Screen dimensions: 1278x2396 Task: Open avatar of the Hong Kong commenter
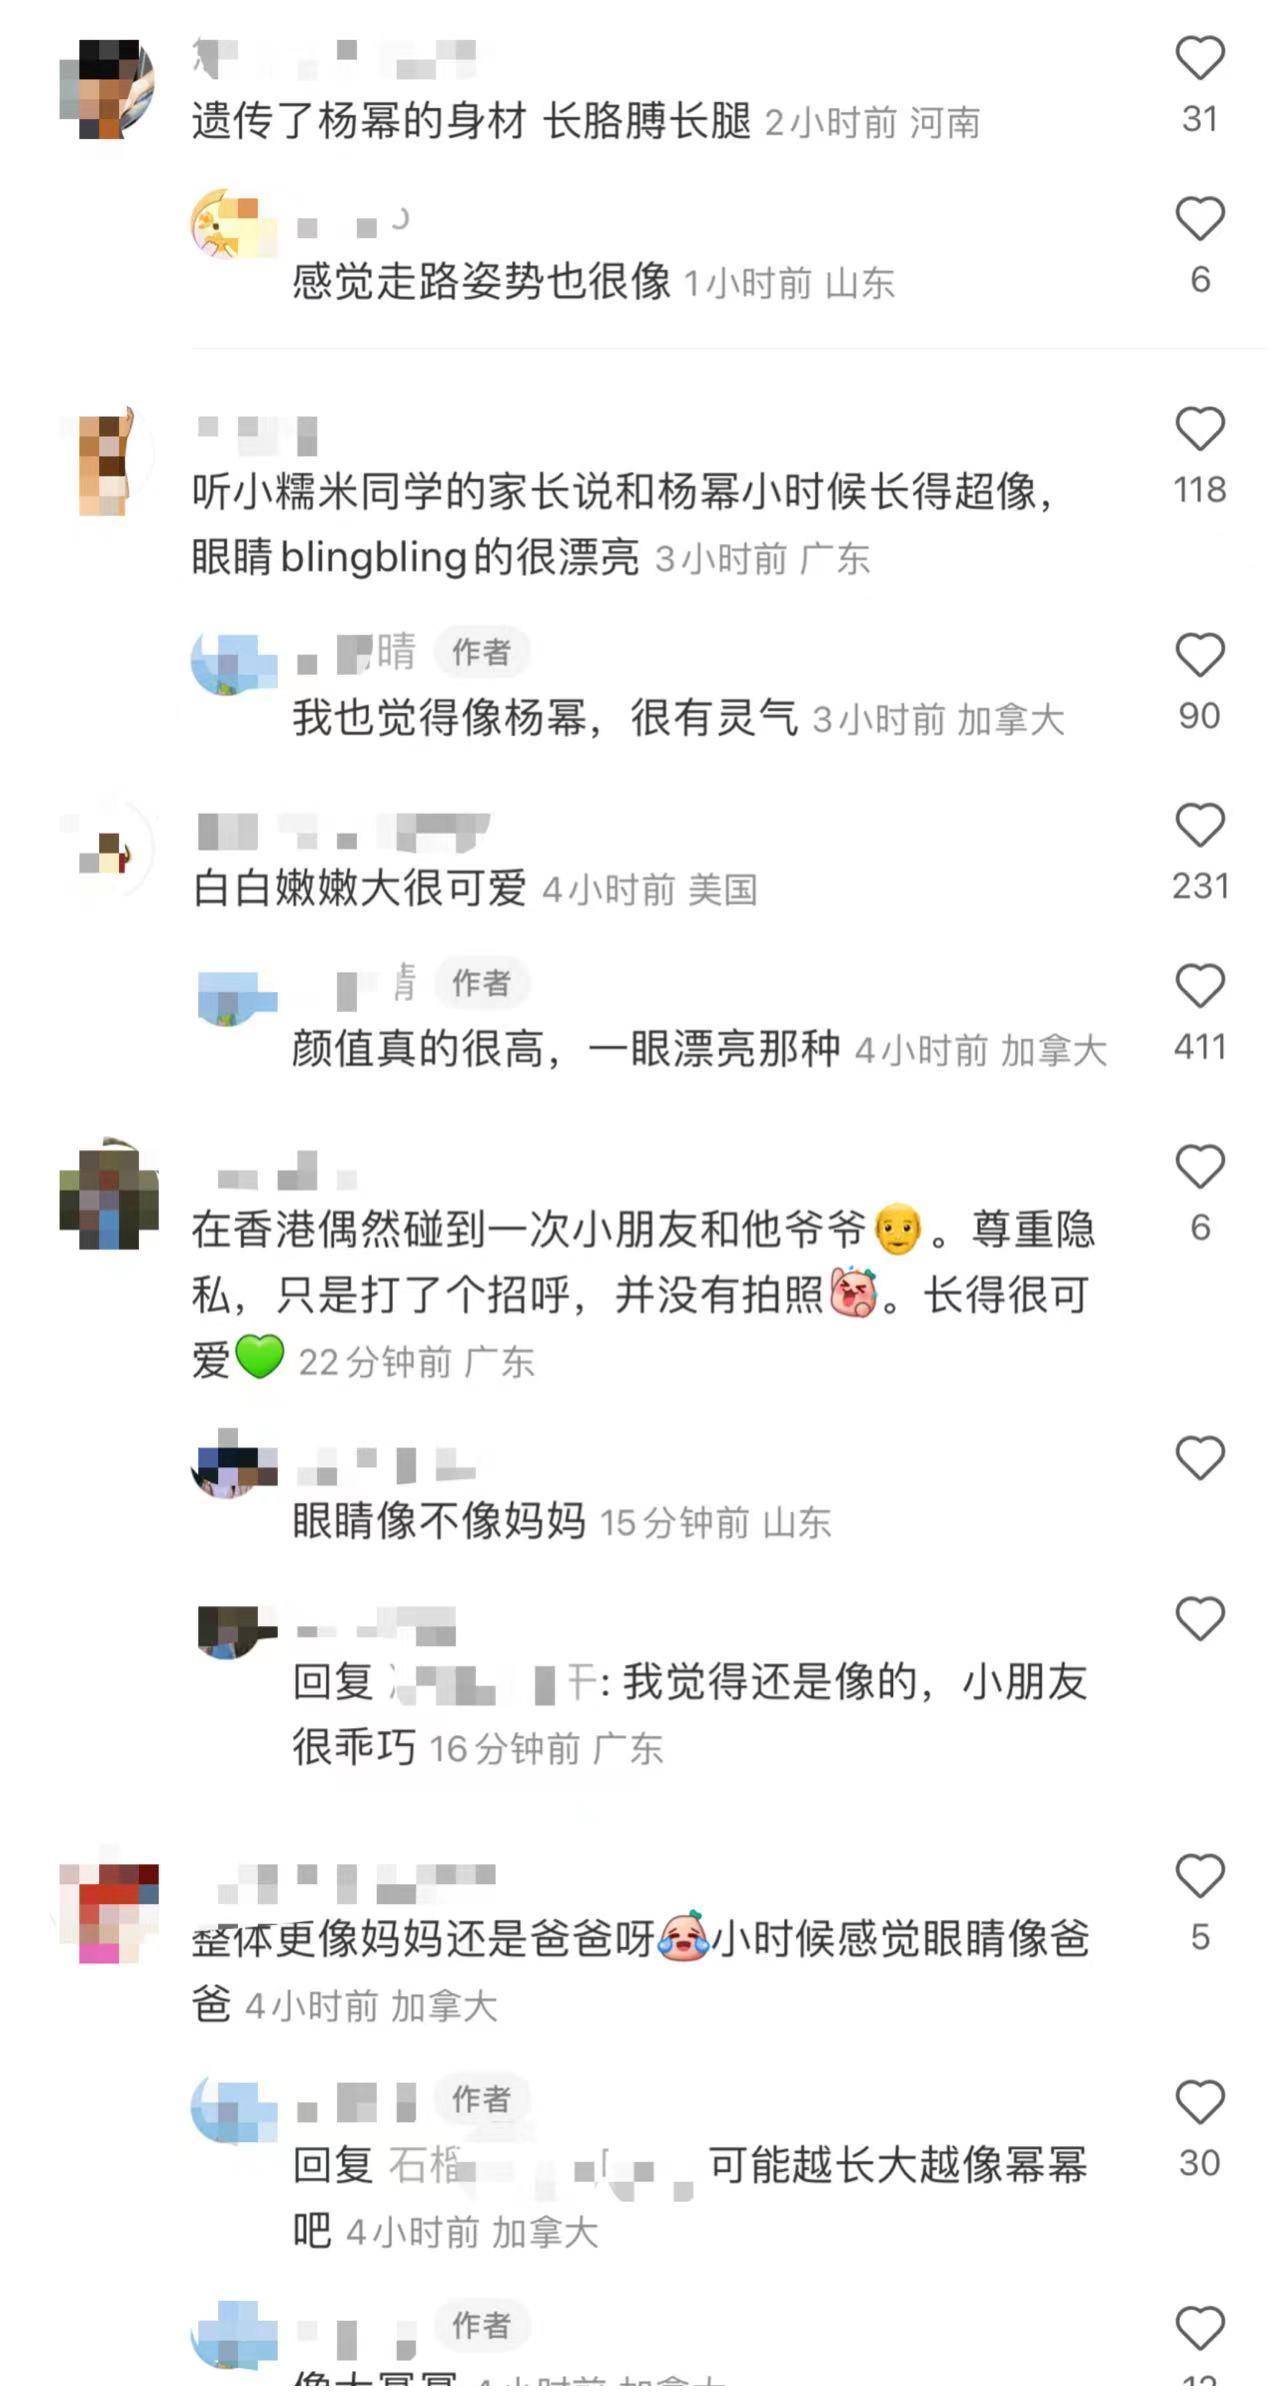point(108,1194)
